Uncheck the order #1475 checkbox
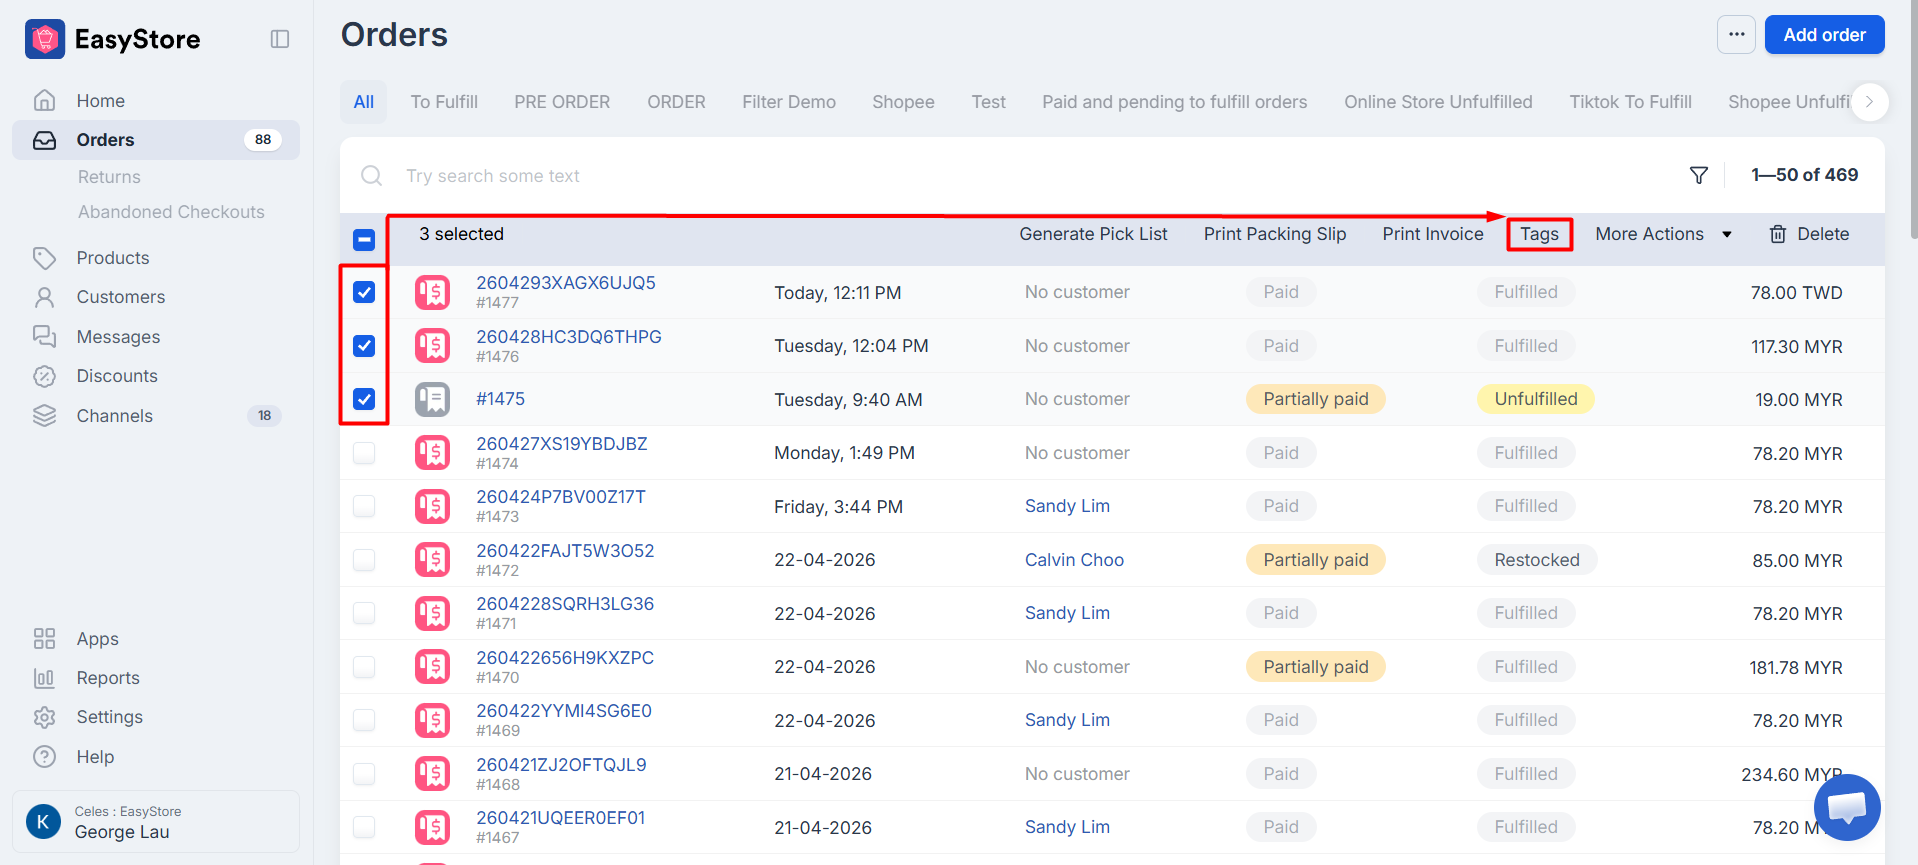Viewport: 1918px width, 865px height. 364,399
